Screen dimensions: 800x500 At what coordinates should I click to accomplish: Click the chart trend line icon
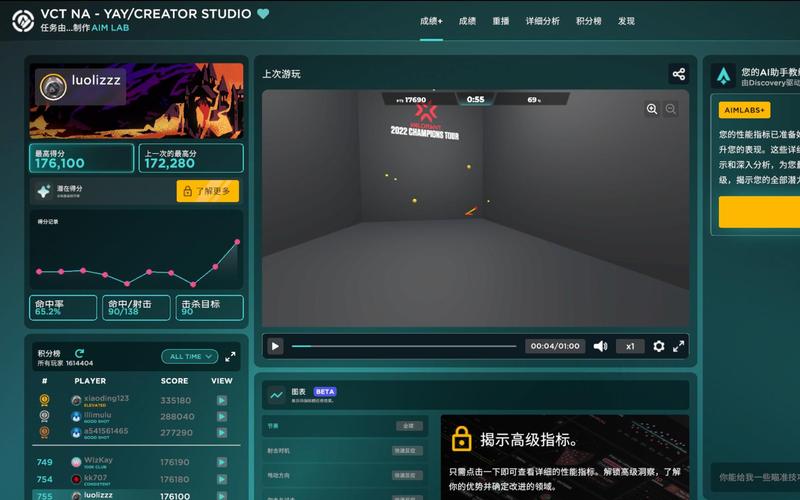click(277, 395)
